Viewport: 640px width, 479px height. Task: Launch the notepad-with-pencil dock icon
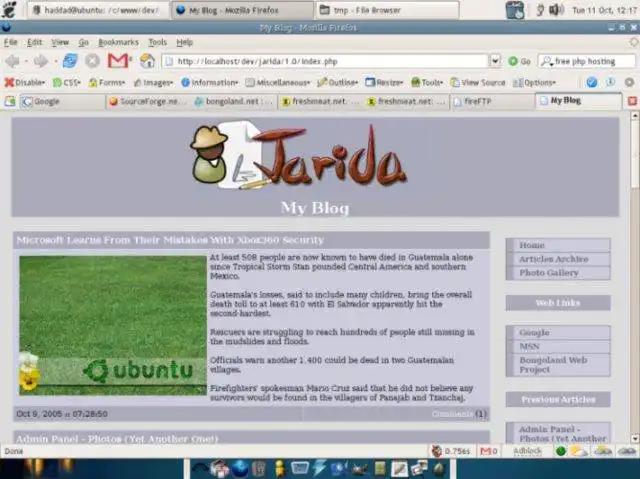coord(399,469)
